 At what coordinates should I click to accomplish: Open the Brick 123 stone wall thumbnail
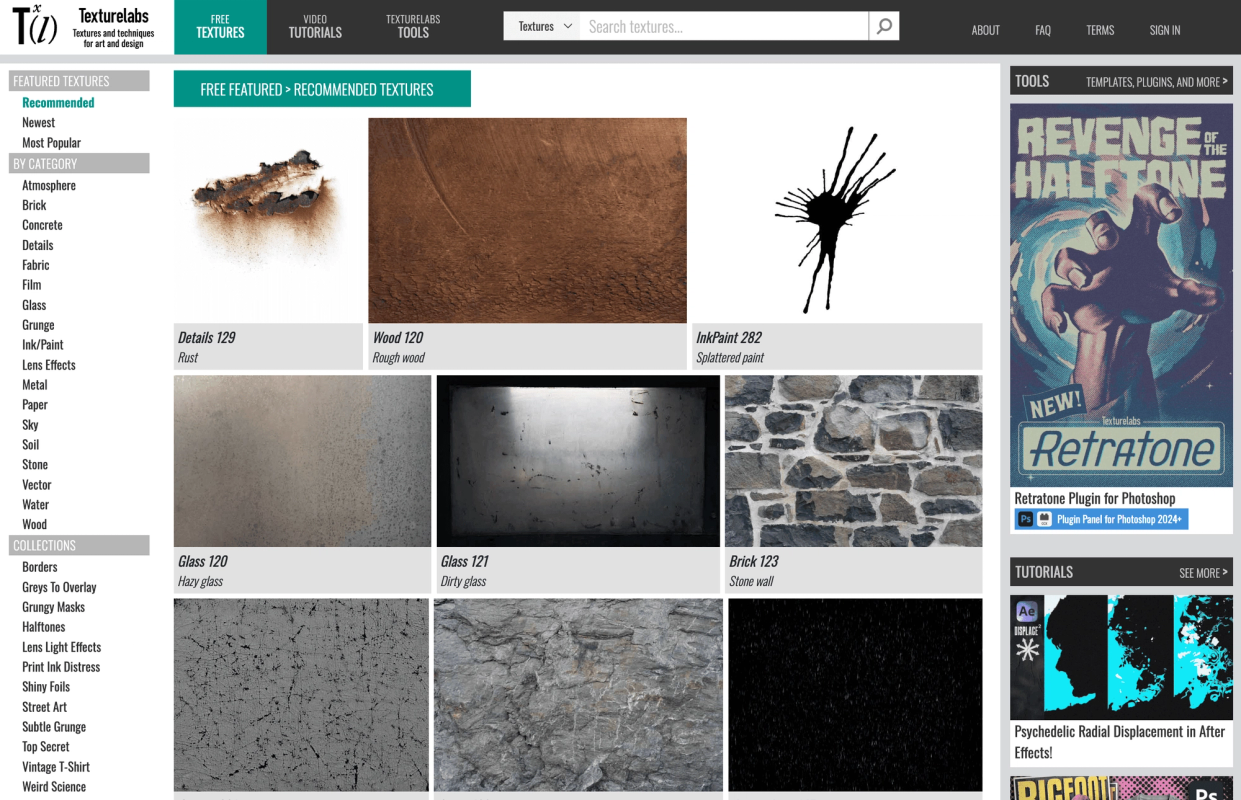[853, 461]
